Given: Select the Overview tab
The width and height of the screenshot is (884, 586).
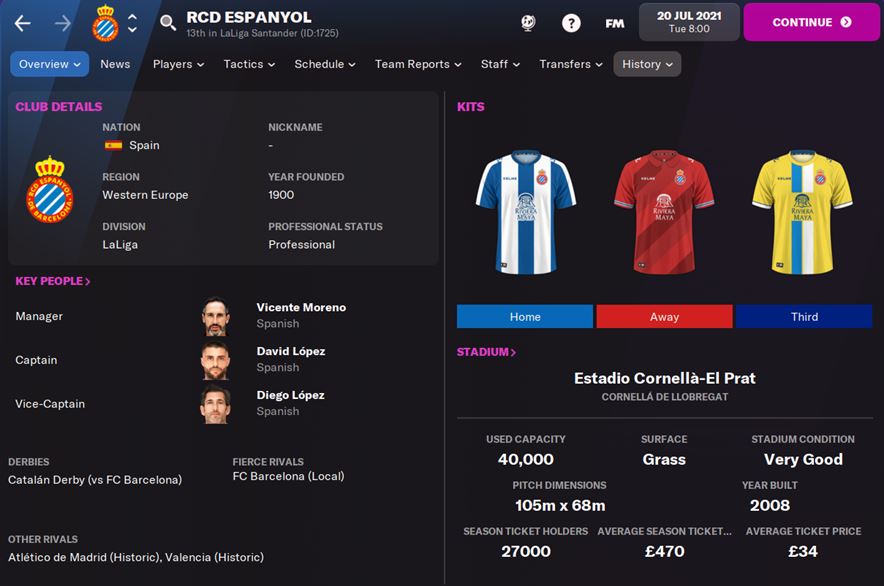Looking at the screenshot, I should 50,64.
